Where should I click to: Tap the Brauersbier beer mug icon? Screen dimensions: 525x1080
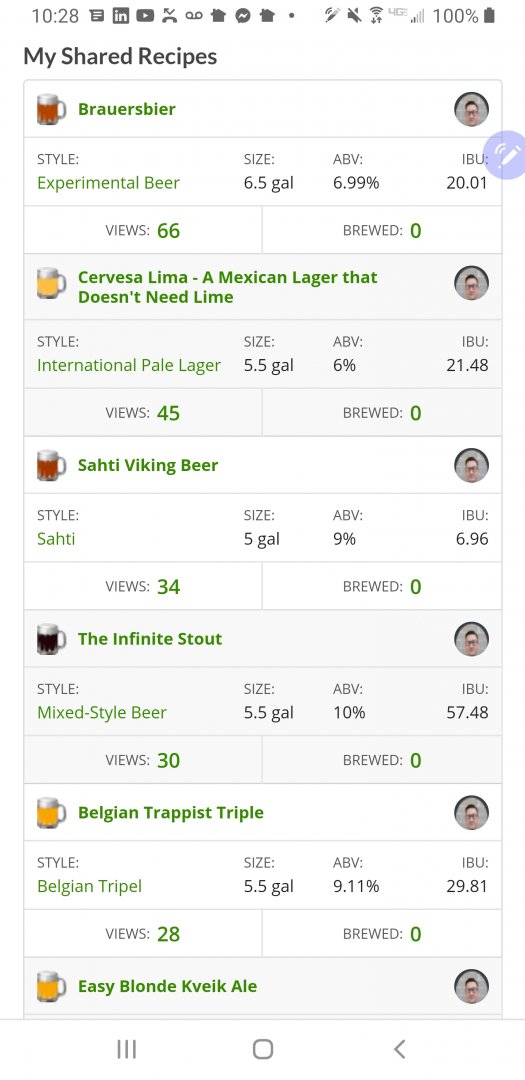coord(51,110)
